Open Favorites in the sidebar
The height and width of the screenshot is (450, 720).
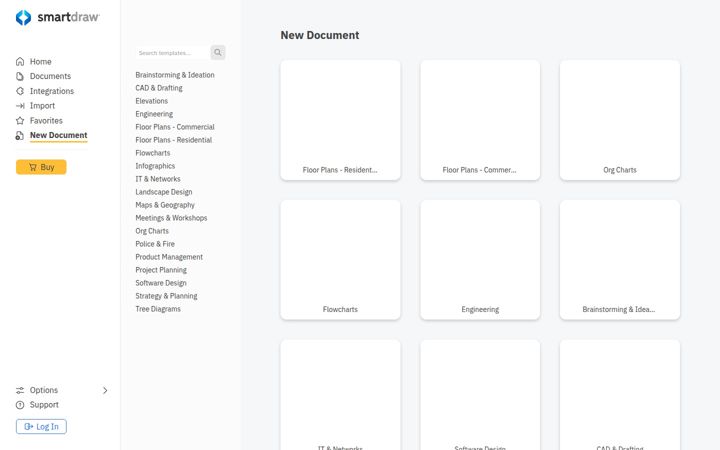click(46, 121)
